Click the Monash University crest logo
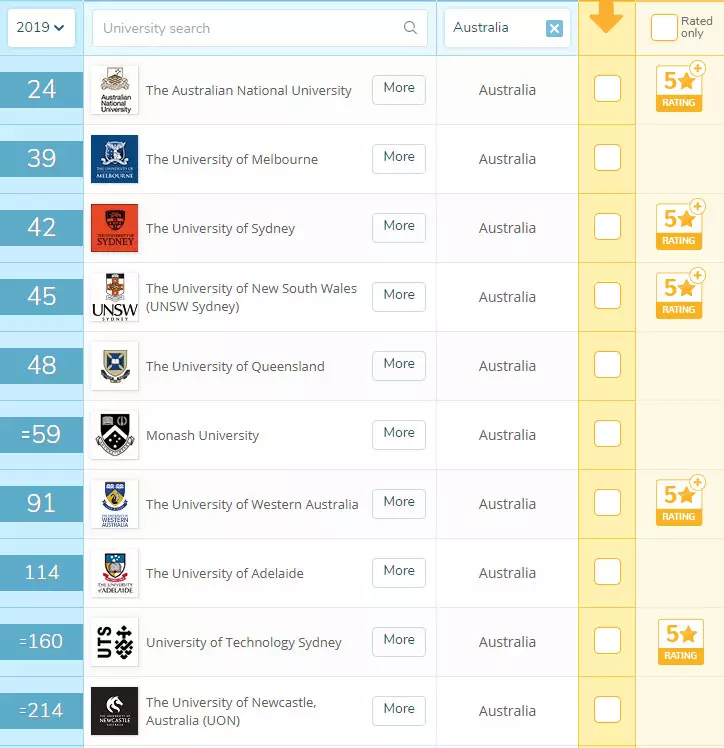Image resolution: width=724 pixels, height=748 pixels. click(114, 435)
